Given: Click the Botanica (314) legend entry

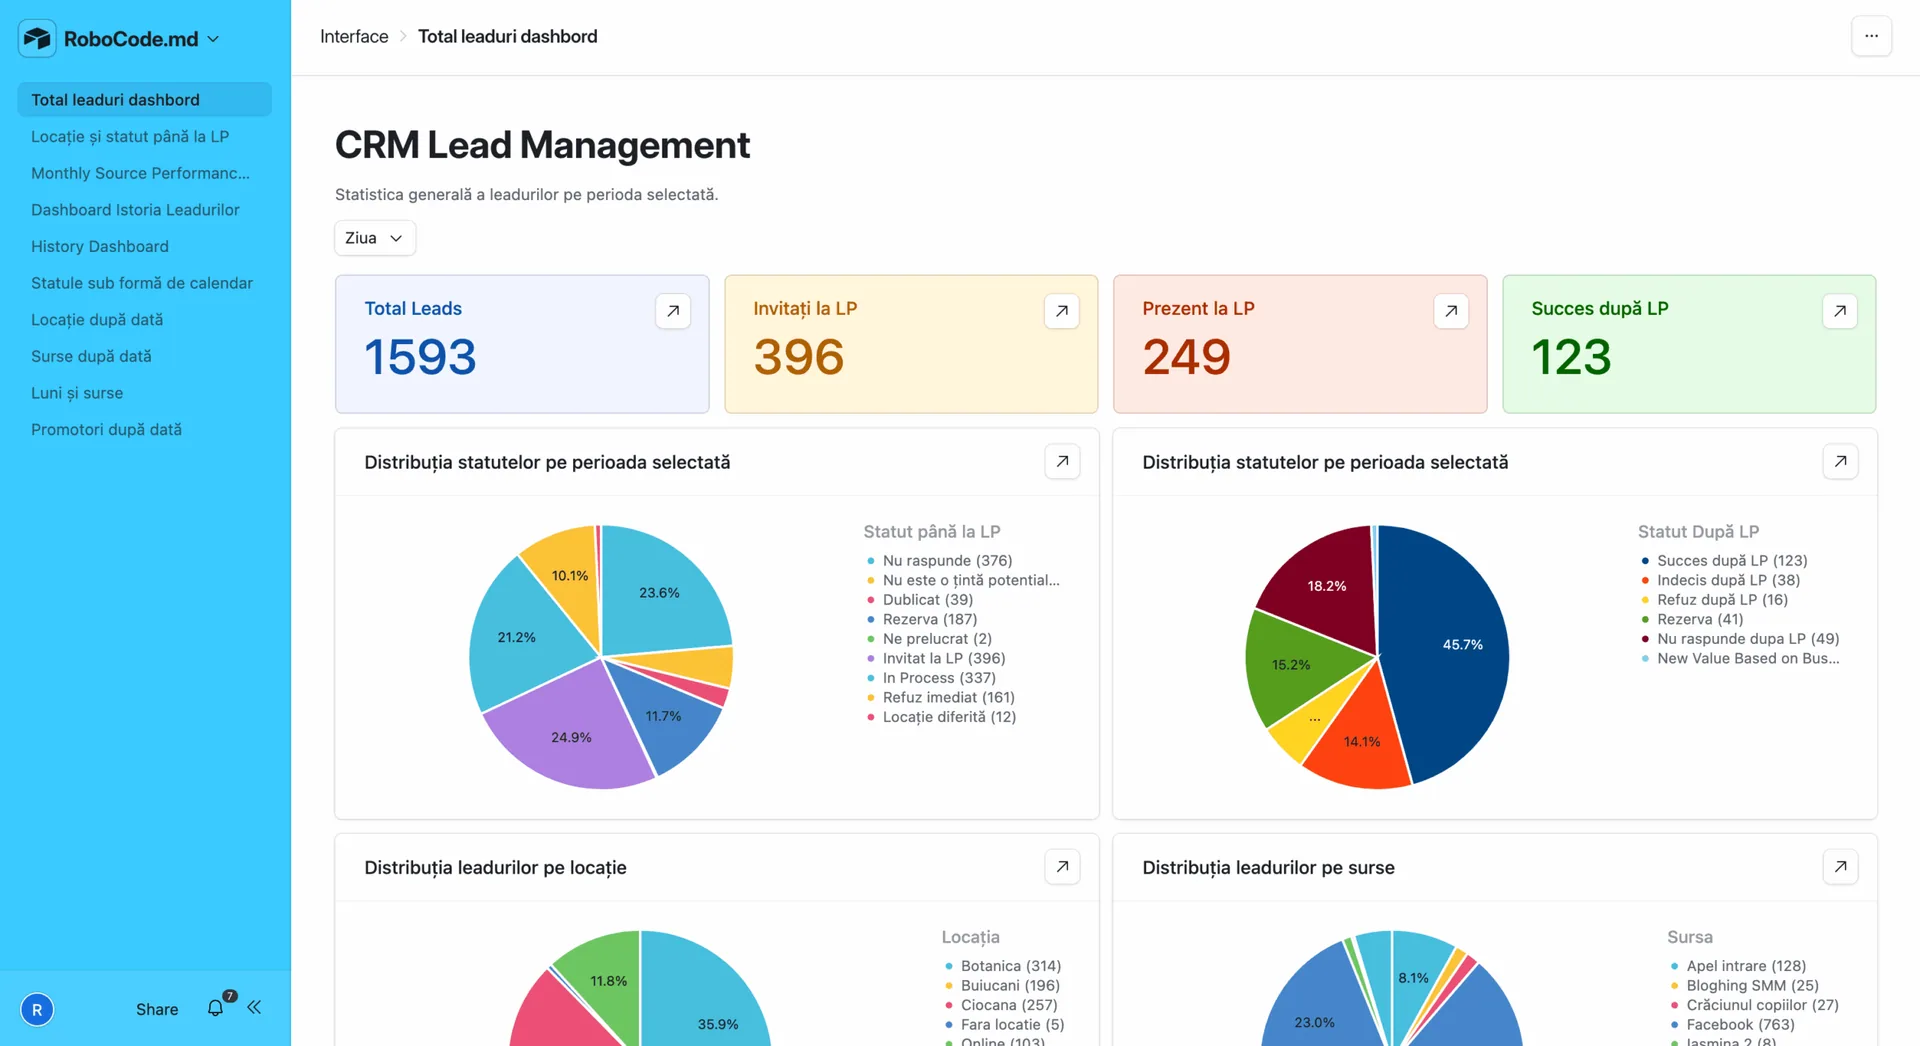Looking at the screenshot, I should coord(1003,966).
